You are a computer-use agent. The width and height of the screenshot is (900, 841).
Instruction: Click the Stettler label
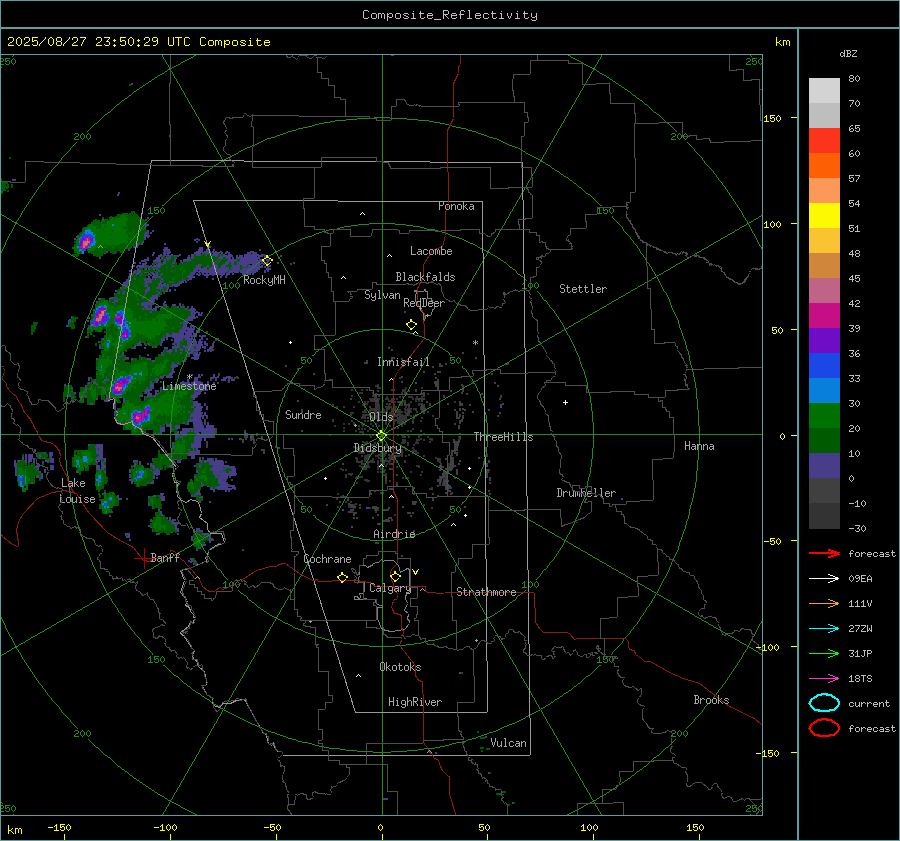583,289
